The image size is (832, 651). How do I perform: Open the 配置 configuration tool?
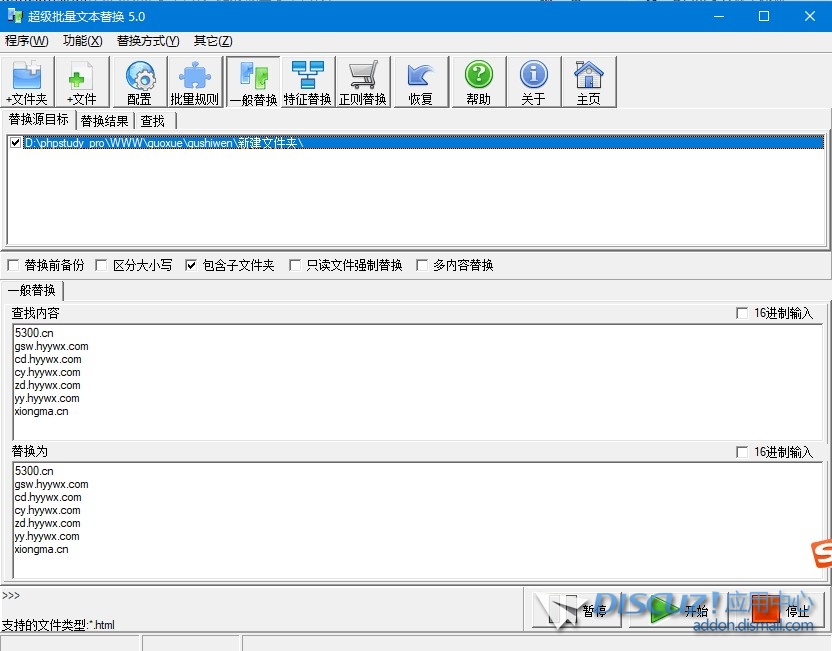pos(139,82)
